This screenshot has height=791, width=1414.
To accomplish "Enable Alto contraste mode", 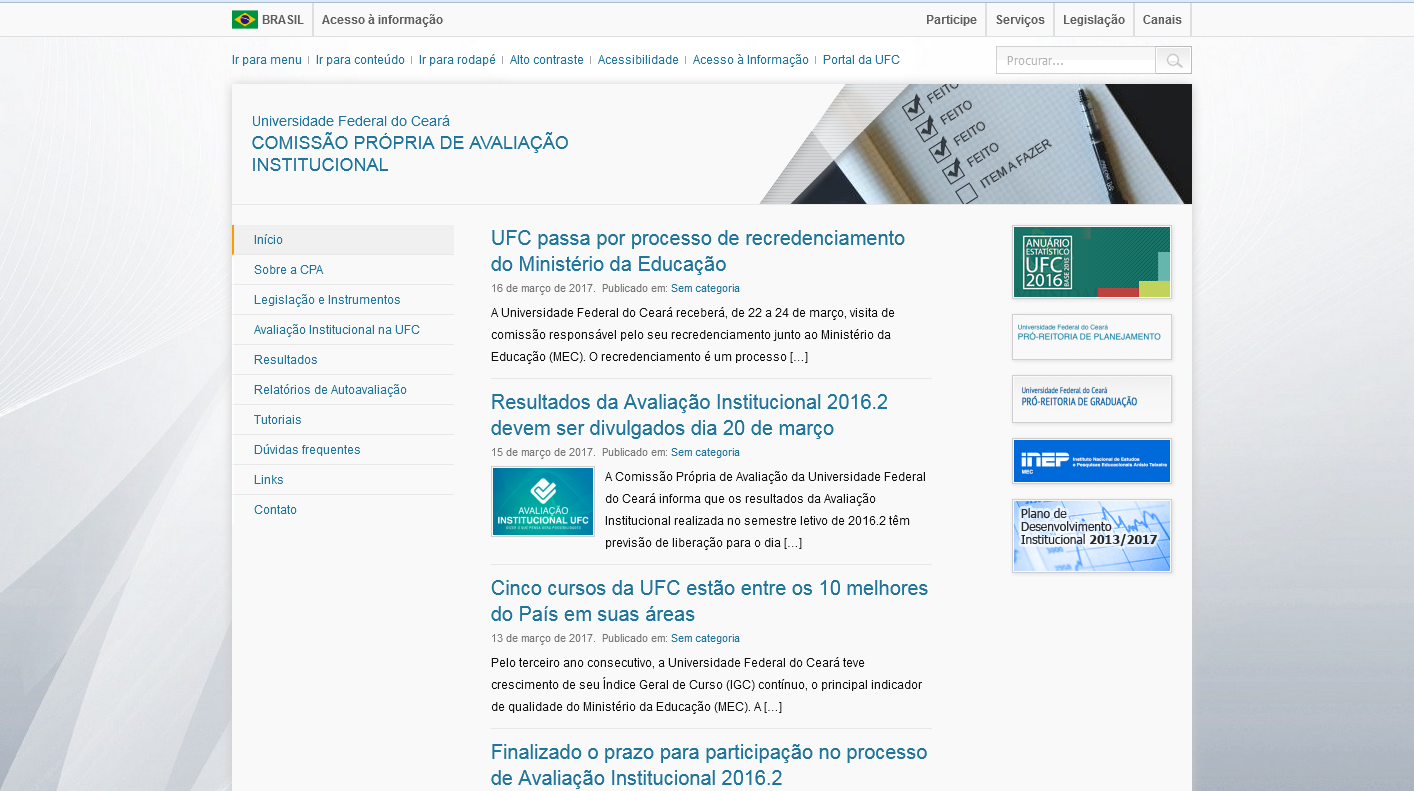I will (547, 60).
